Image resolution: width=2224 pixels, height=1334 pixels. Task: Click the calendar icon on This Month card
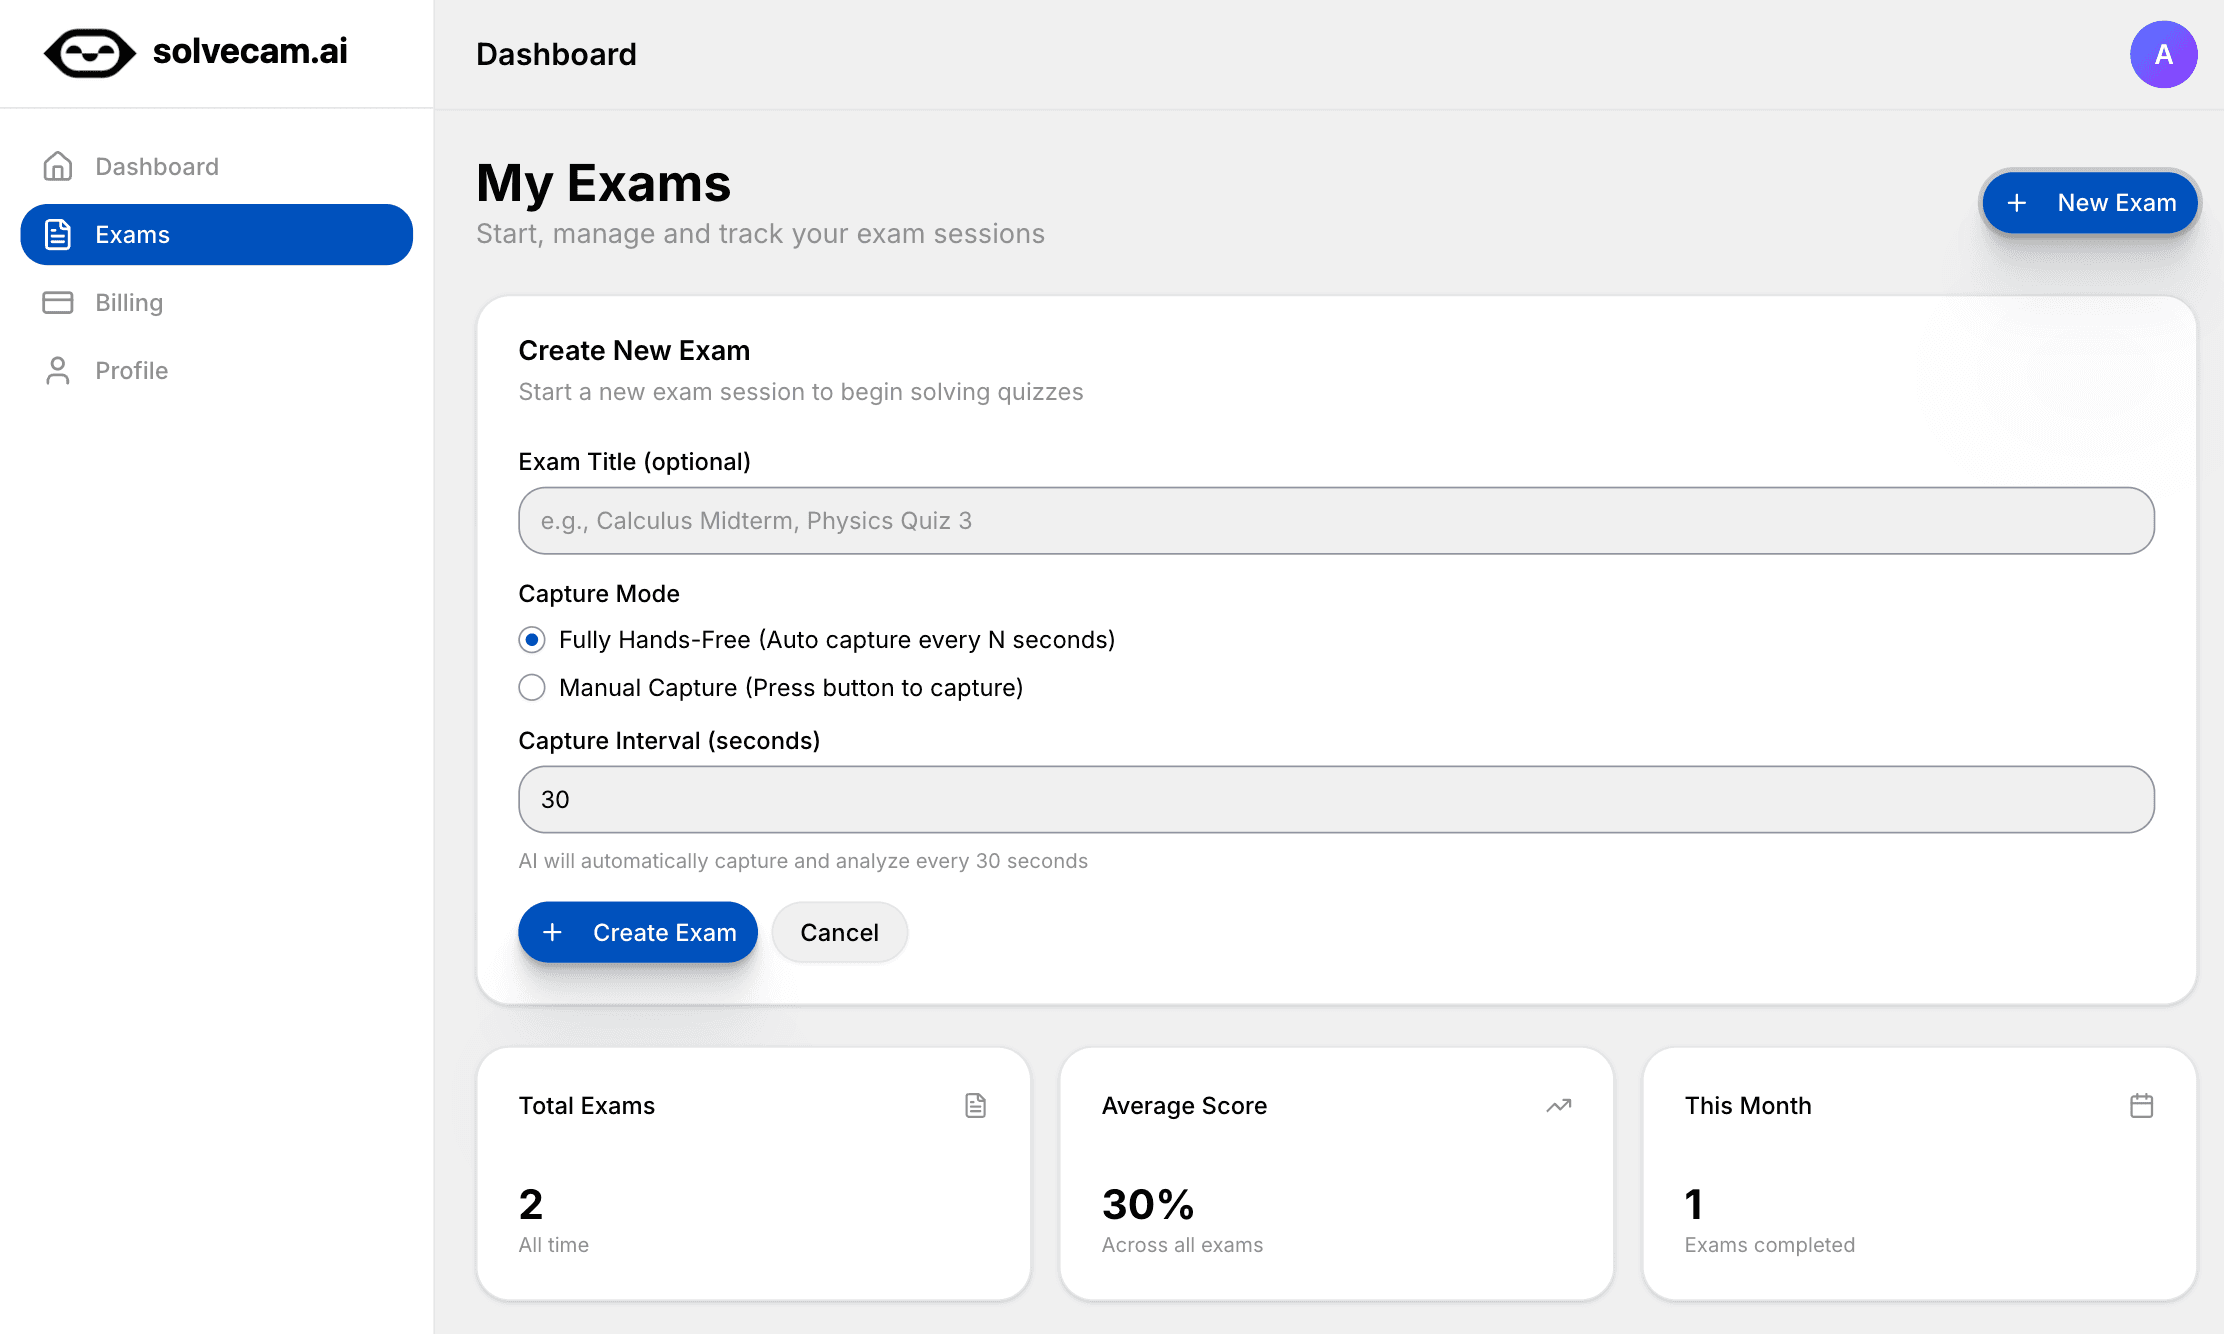click(x=2141, y=1105)
